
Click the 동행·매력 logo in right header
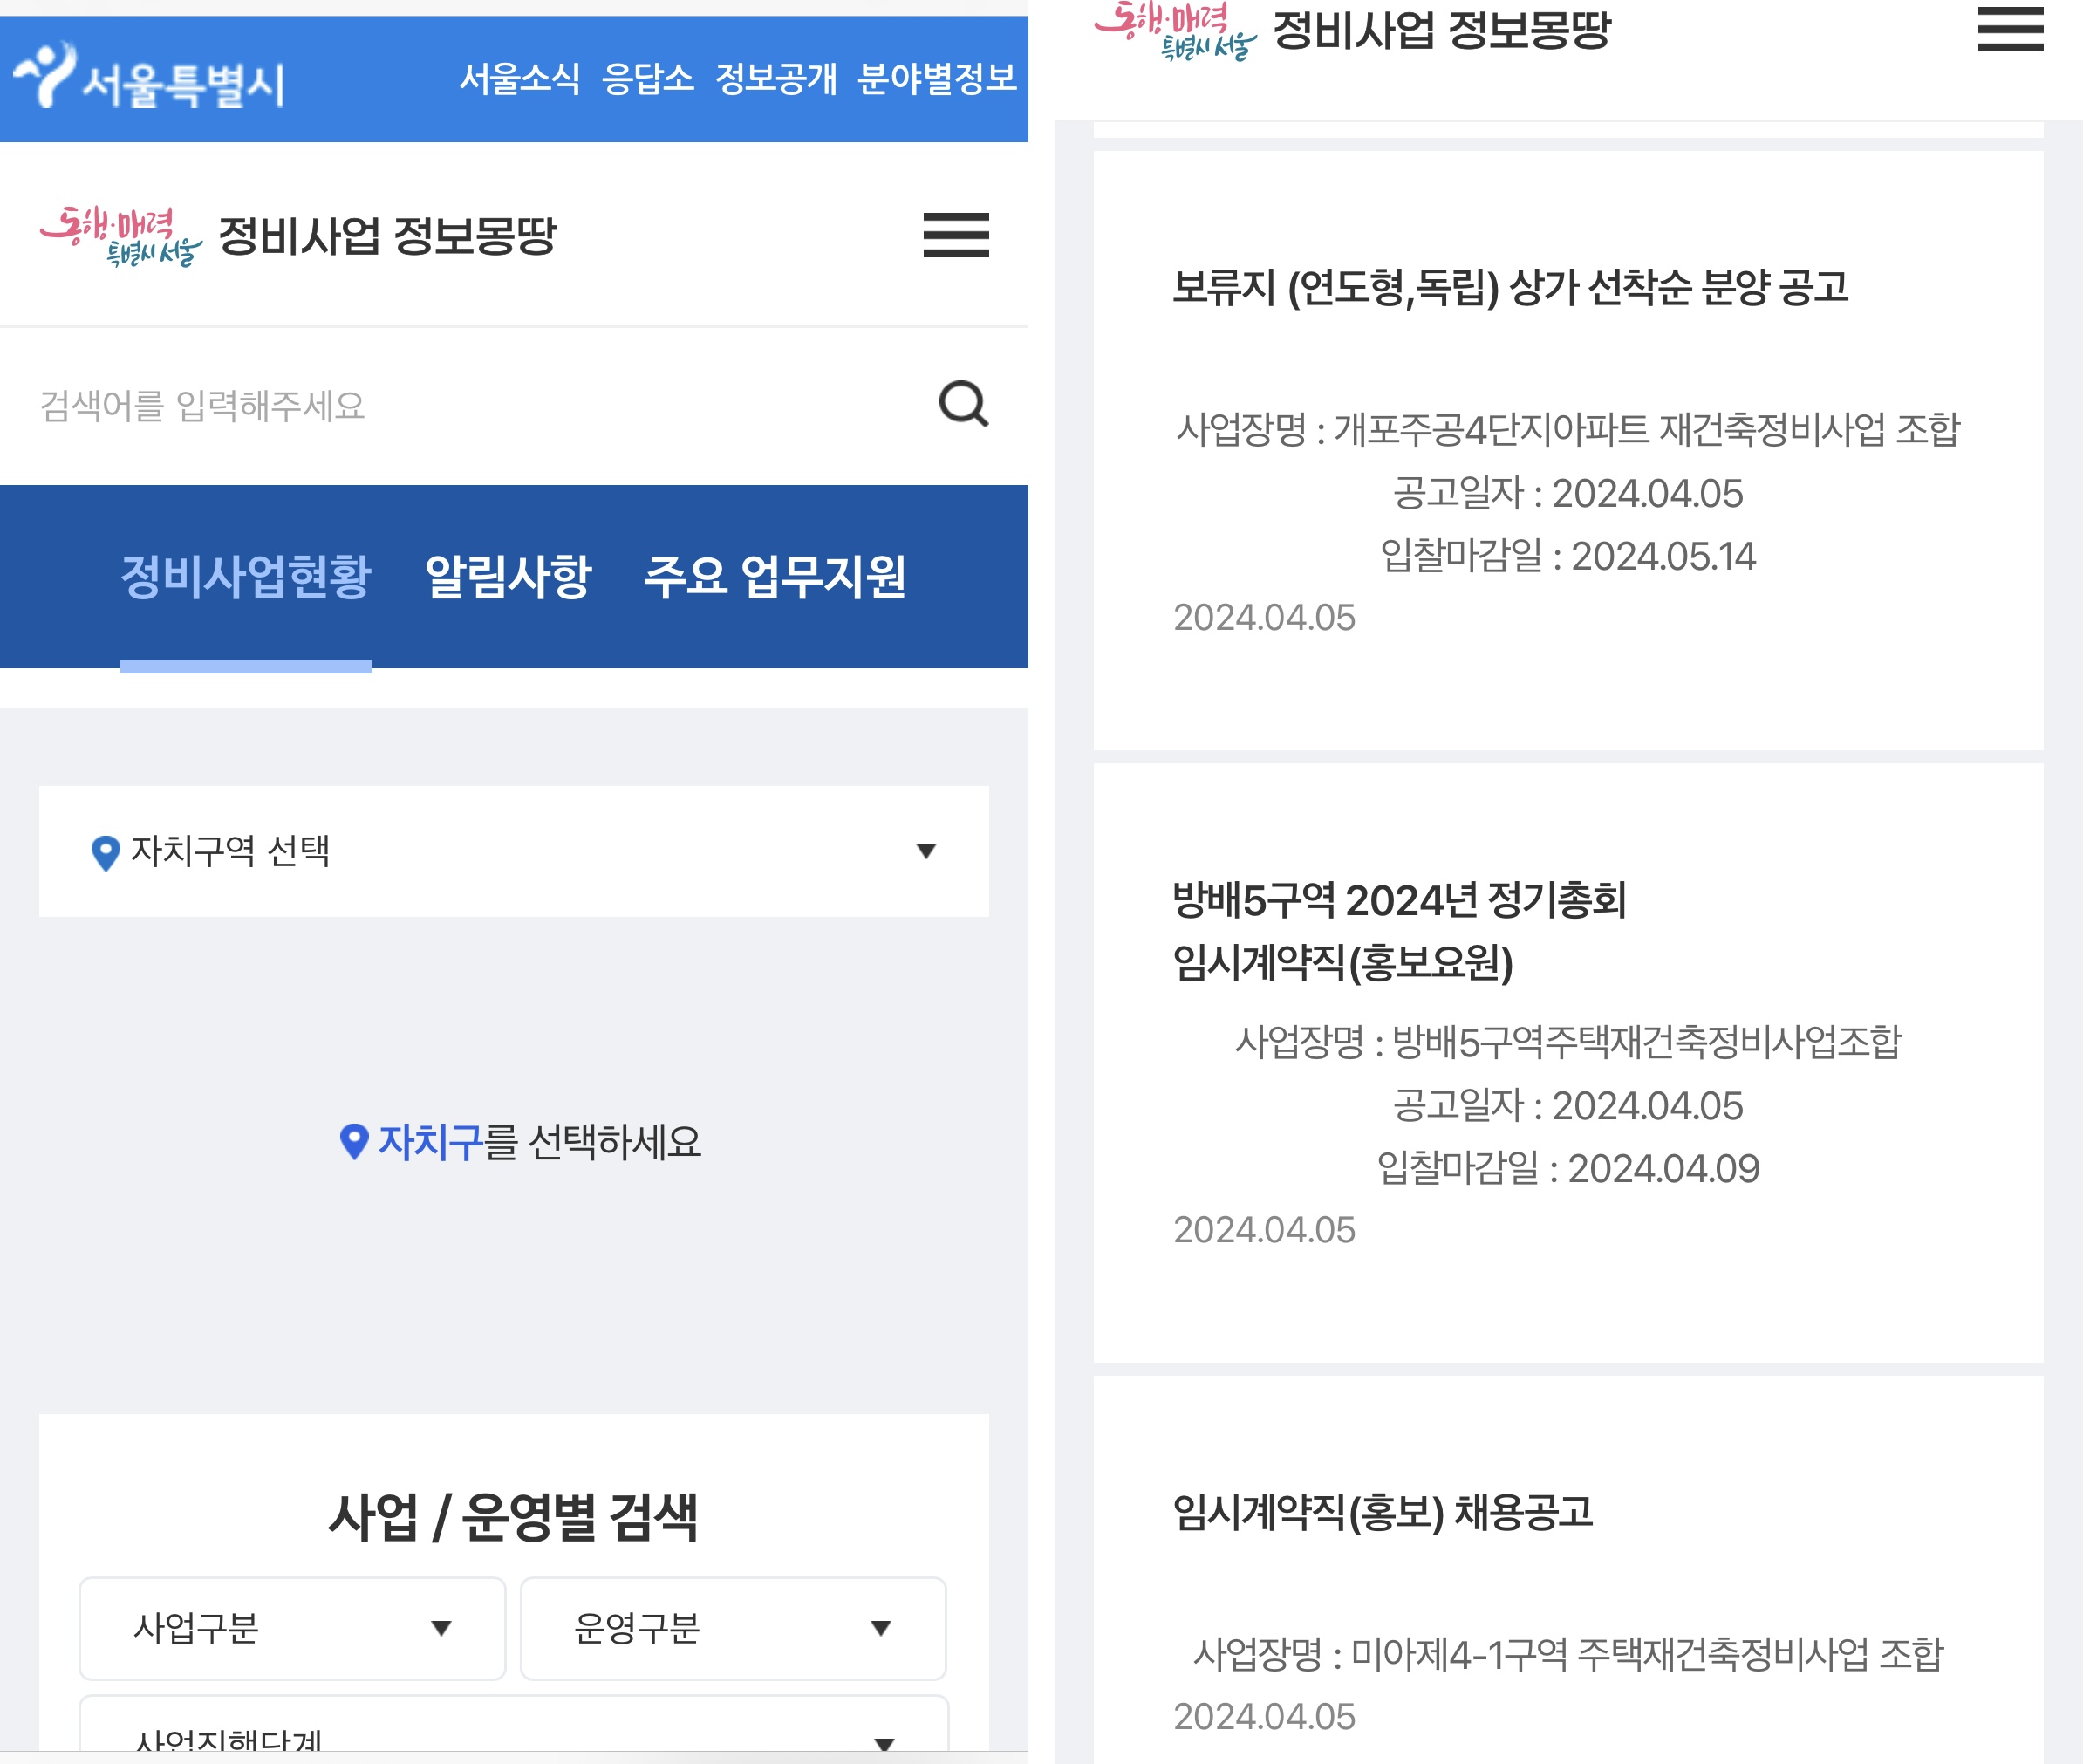[1175, 30]
